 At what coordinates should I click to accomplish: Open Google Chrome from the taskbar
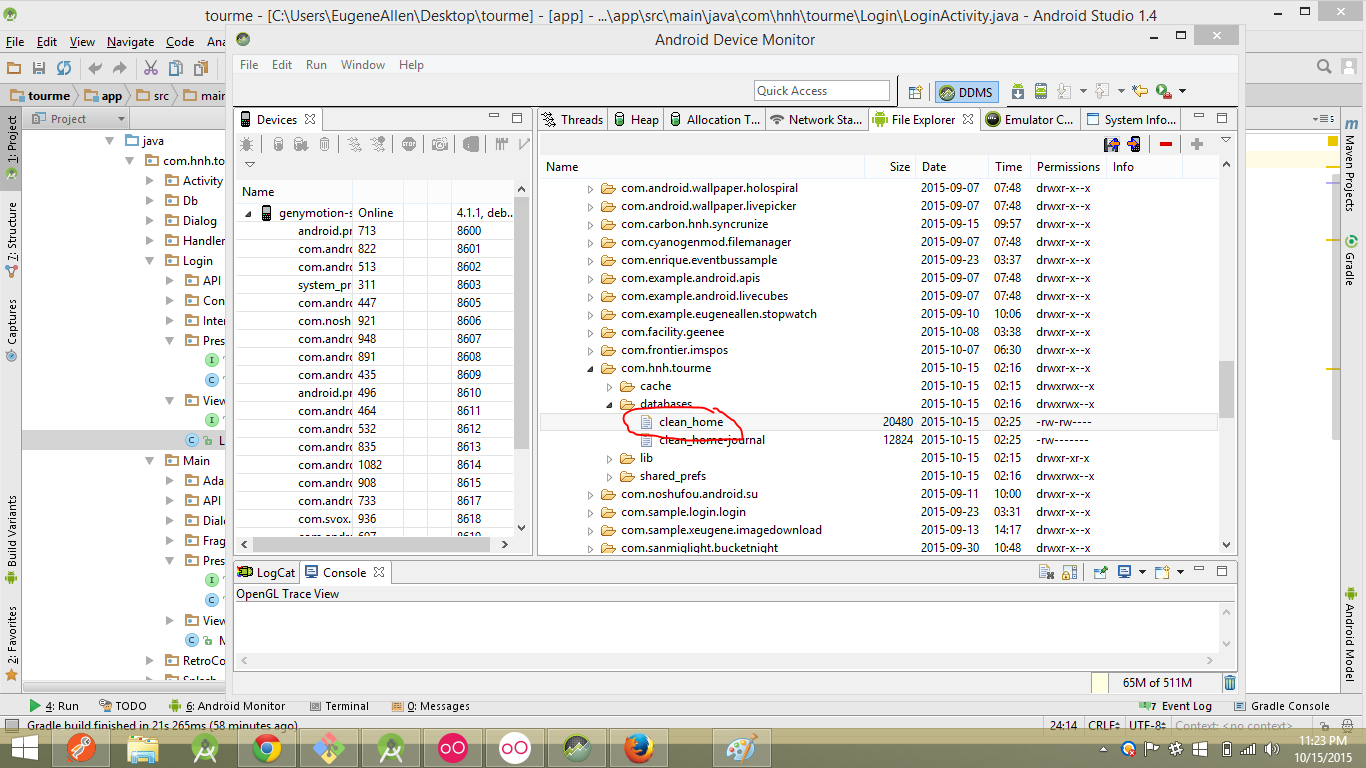[267, 748]
